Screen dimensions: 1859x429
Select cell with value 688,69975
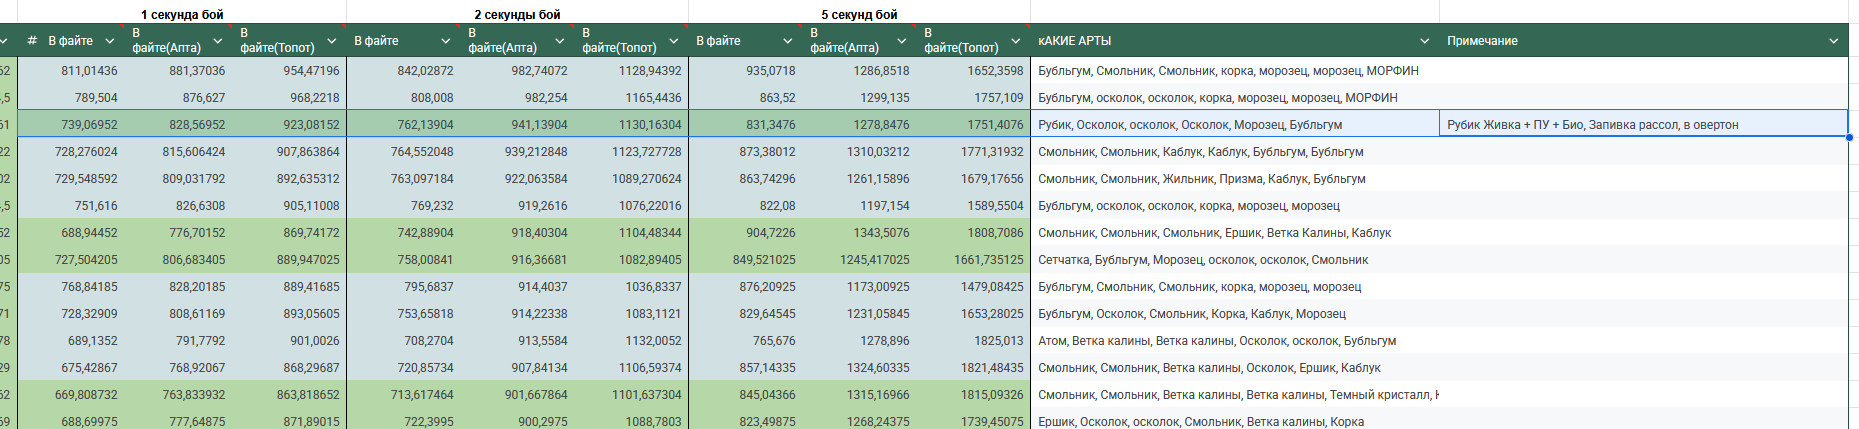point(71,420)
